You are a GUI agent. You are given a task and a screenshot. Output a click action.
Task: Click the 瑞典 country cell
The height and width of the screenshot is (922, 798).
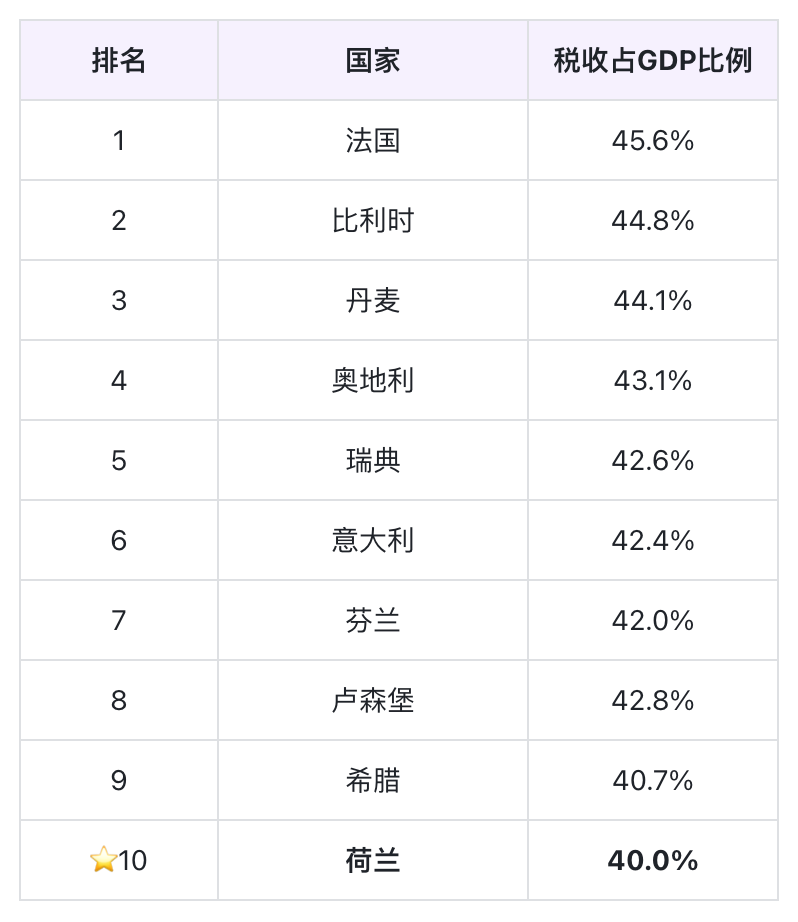click(373, 460)
